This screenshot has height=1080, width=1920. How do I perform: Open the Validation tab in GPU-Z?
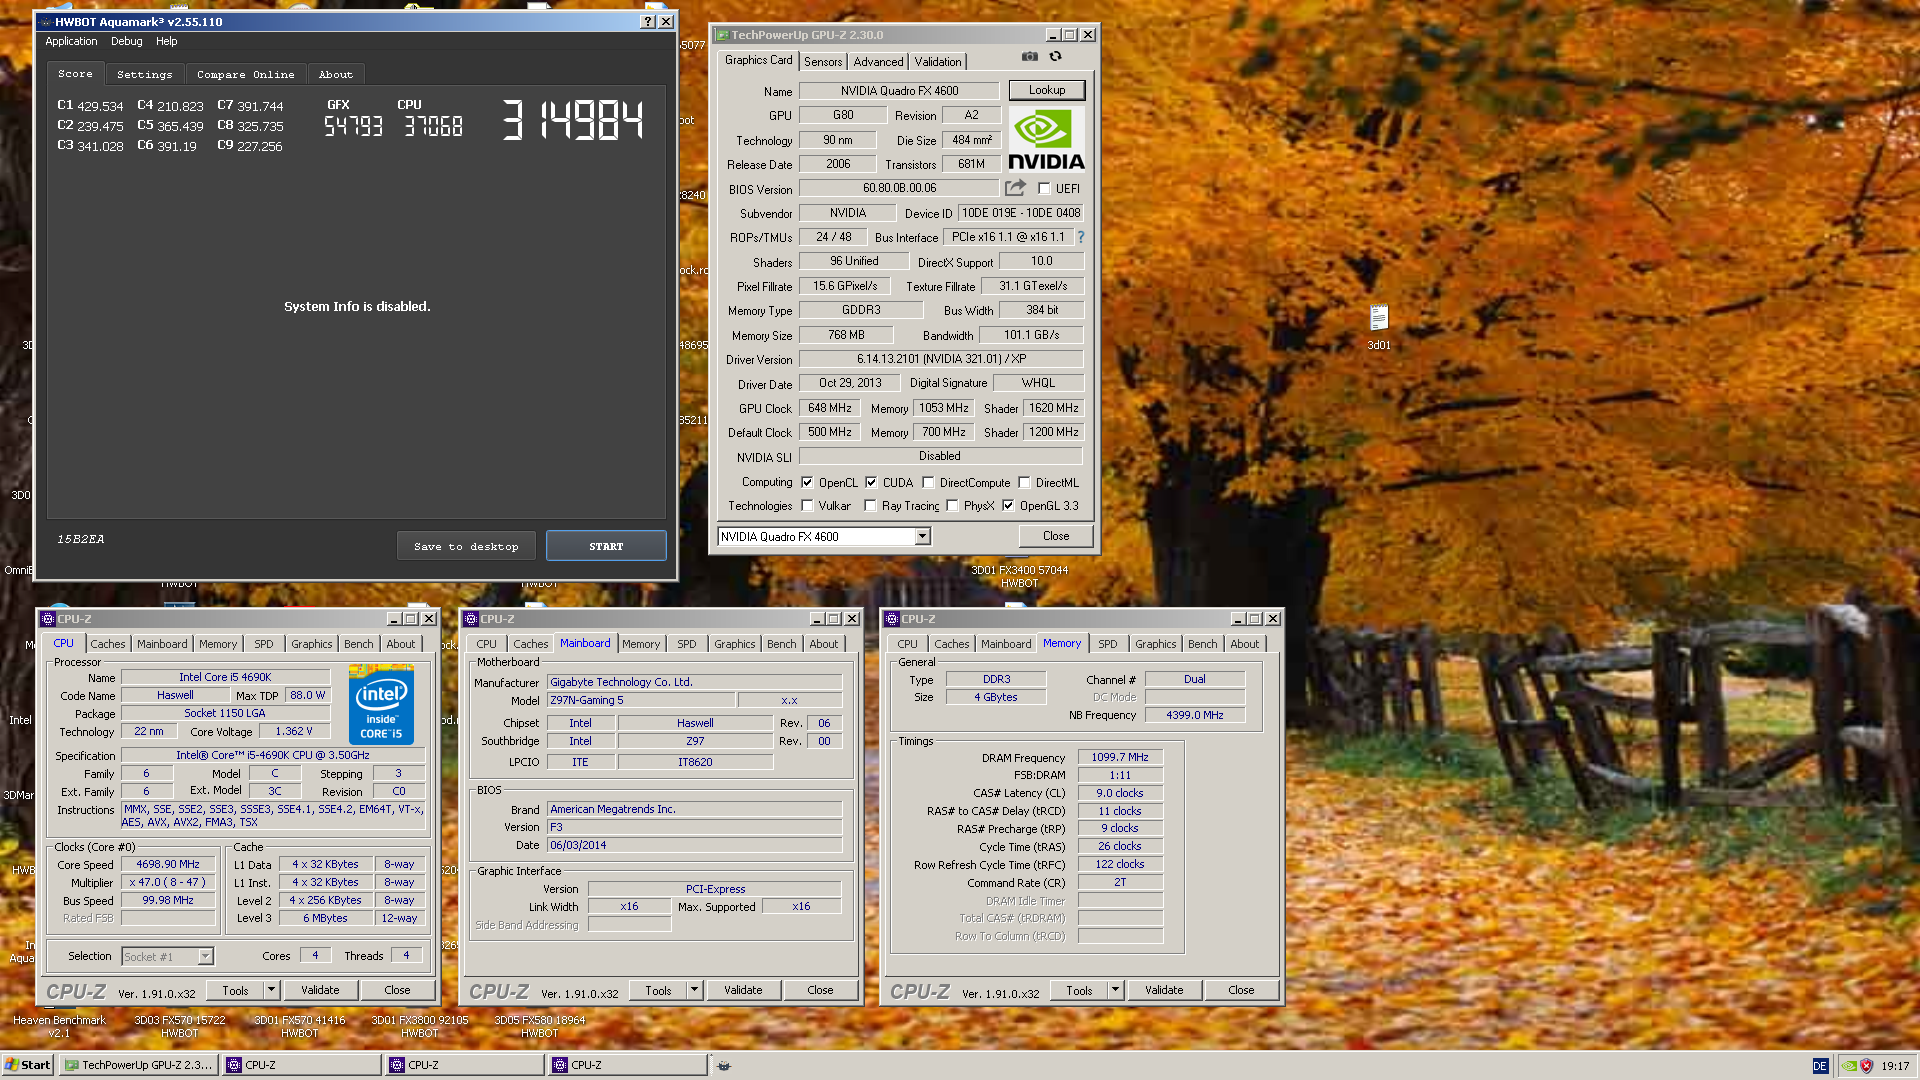[x=938, y=62]
